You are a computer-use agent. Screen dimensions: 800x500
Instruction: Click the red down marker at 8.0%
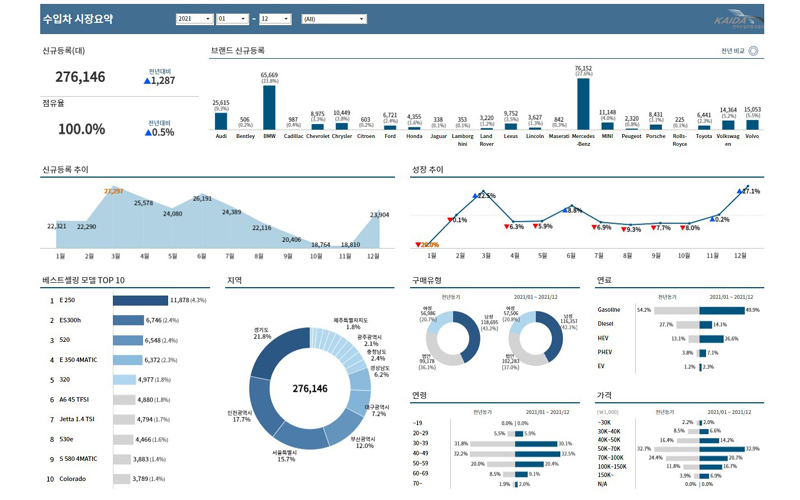click(x=683, y=228)
